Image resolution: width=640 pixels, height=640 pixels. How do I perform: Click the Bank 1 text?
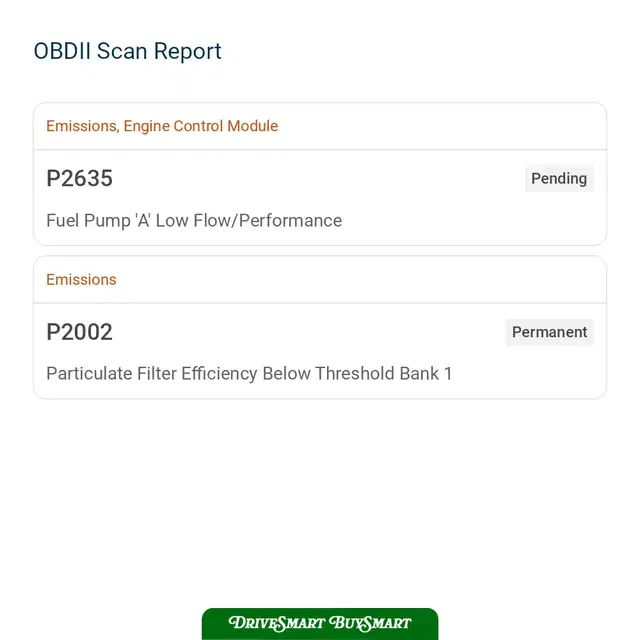pyautogui.click(x=426, y=373)
